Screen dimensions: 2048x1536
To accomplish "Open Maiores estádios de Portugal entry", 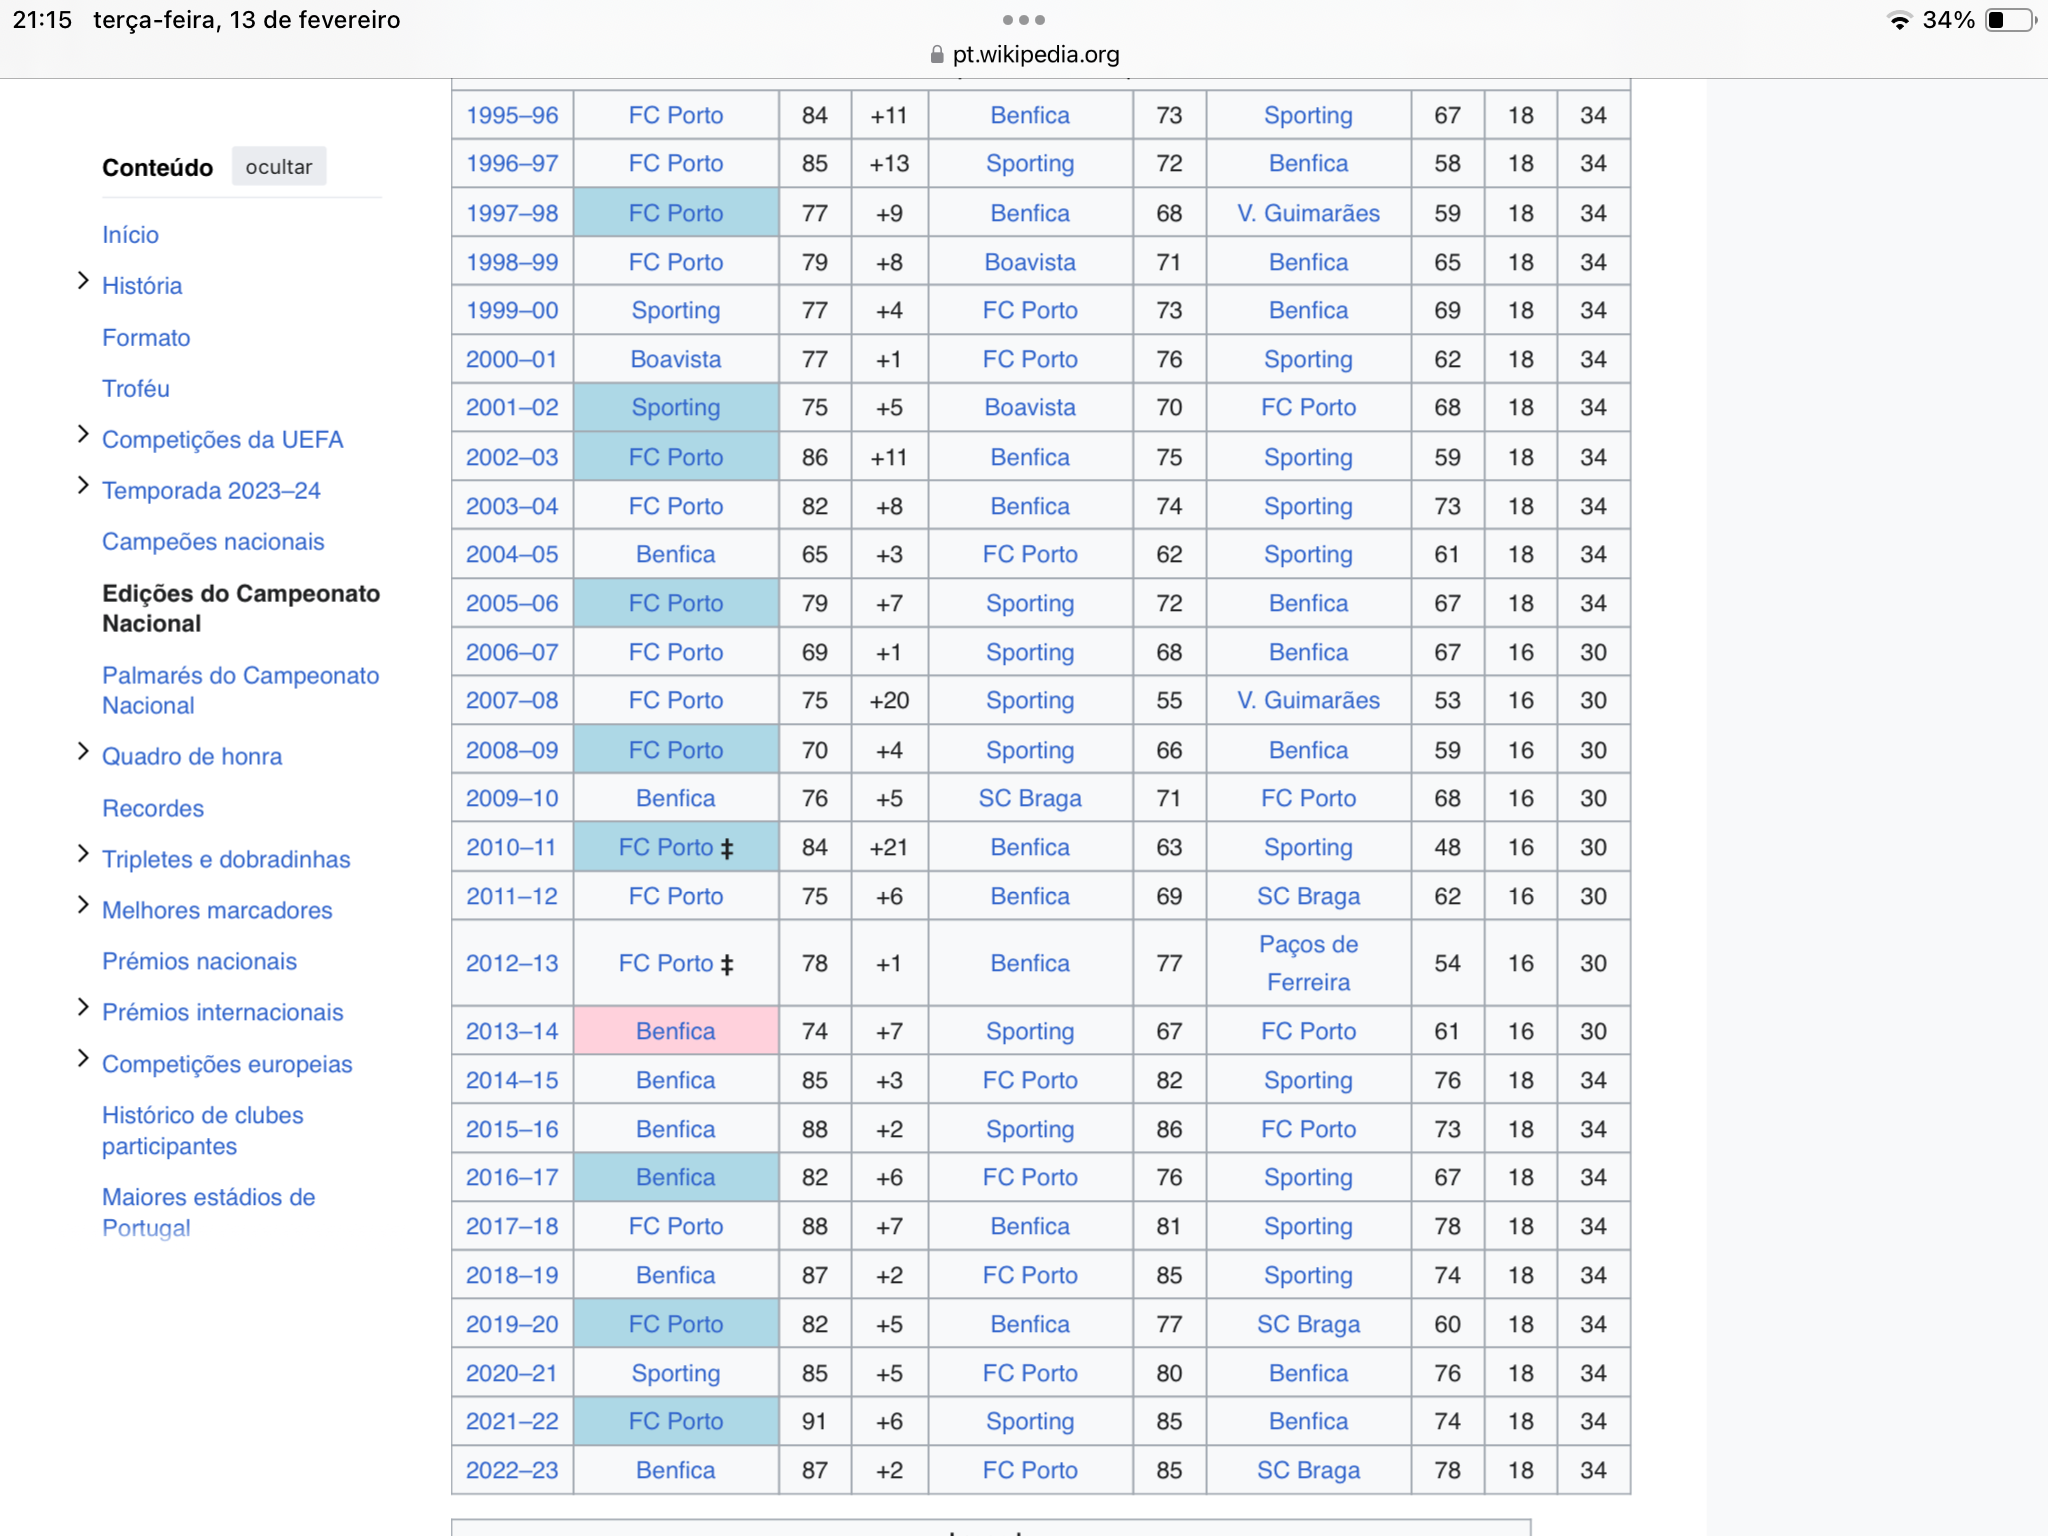I will (x=209, y=1212).
